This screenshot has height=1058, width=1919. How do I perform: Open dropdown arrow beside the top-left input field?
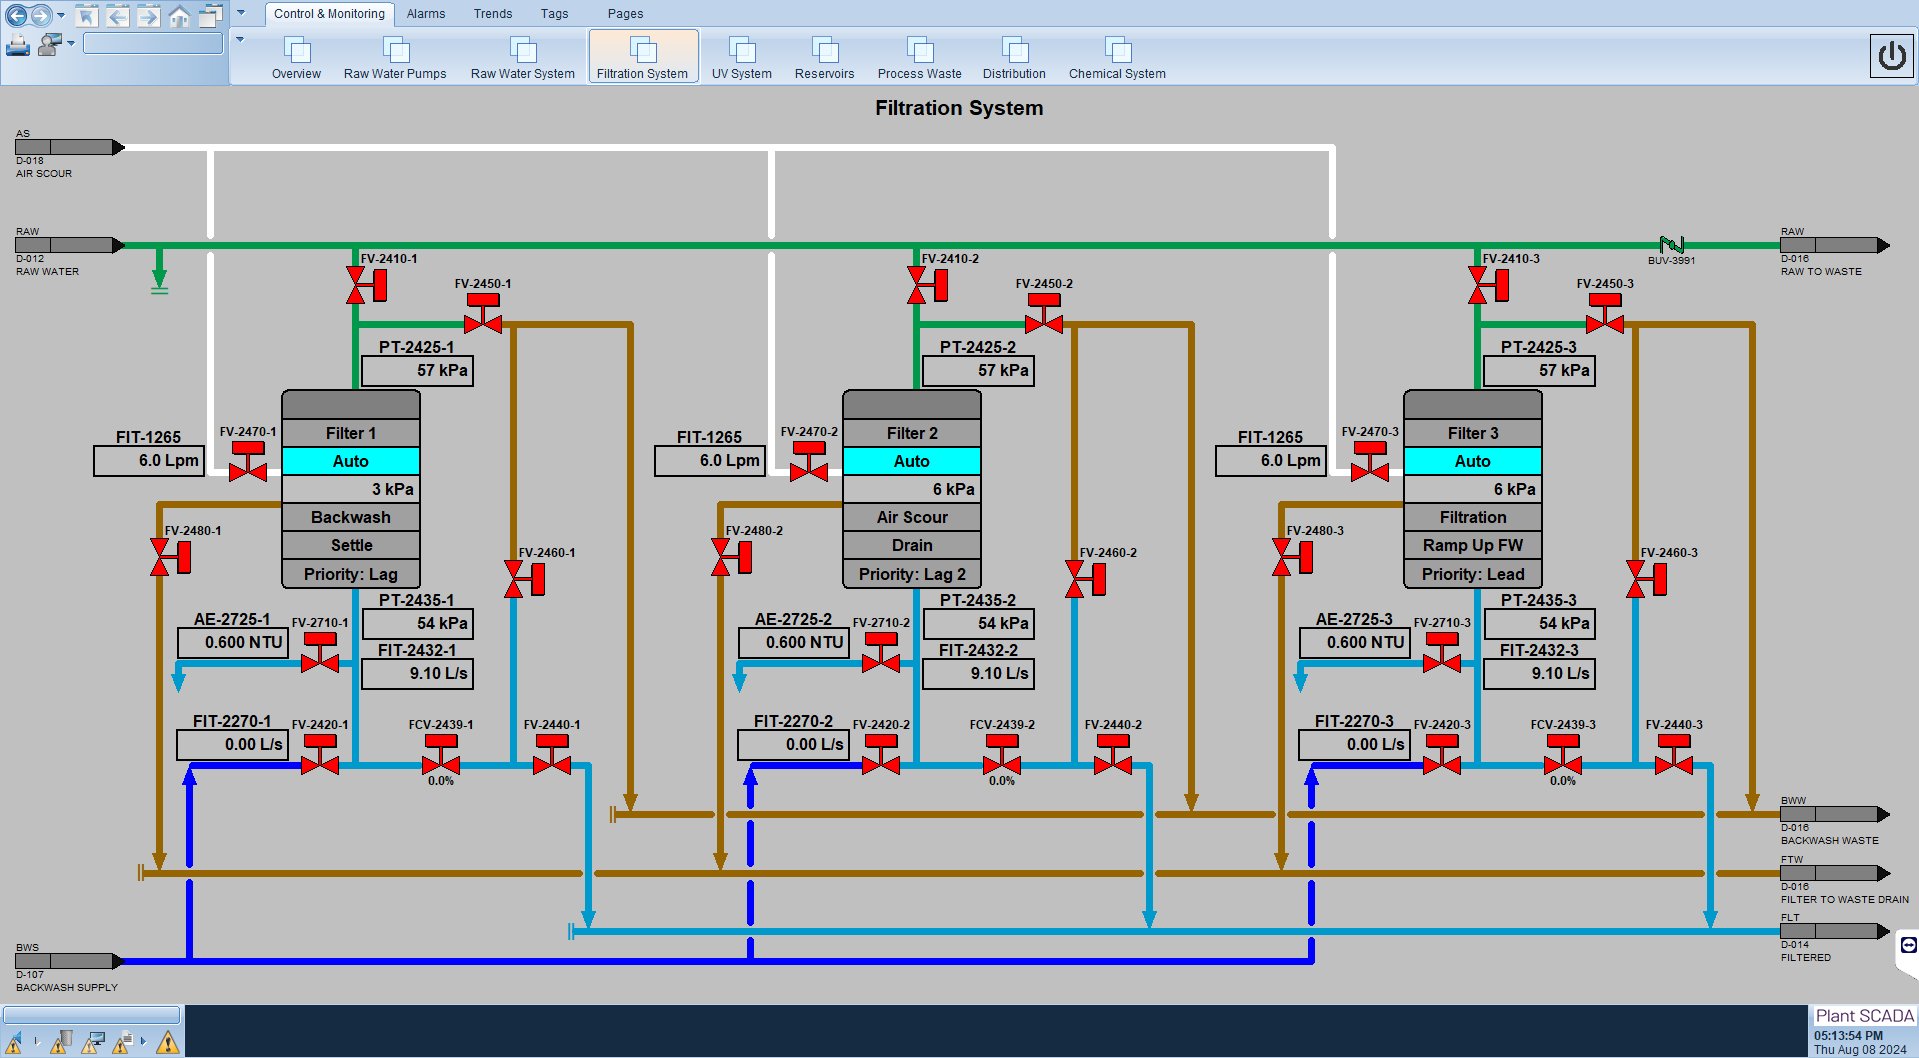(240, 40)
